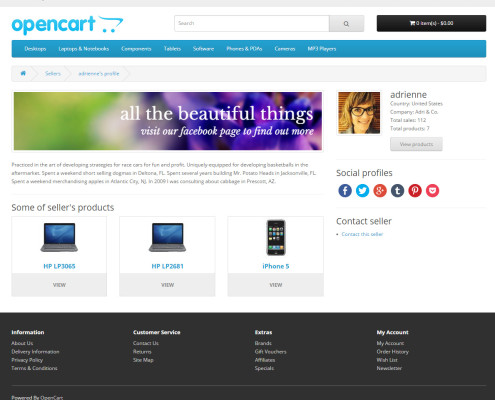Open About Us footer link
This screenshot has height=400, width=495.
click(x=22, y=343)
